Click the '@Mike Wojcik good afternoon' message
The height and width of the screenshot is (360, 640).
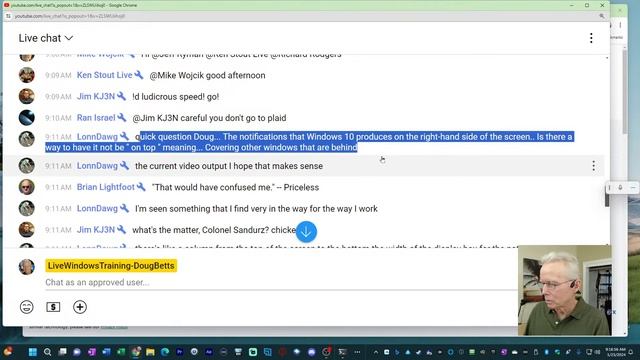tap(207, 76)
